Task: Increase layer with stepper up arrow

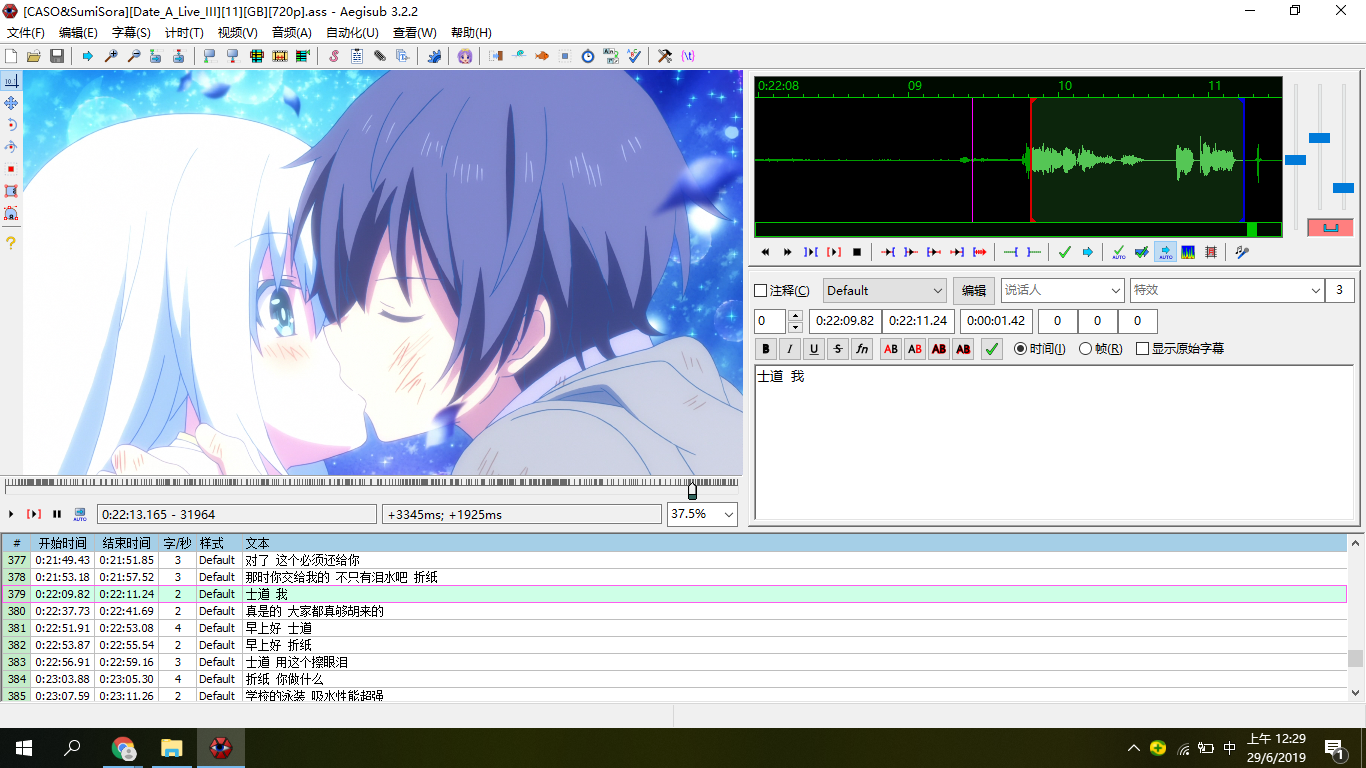Action: [x=795, y=316]
